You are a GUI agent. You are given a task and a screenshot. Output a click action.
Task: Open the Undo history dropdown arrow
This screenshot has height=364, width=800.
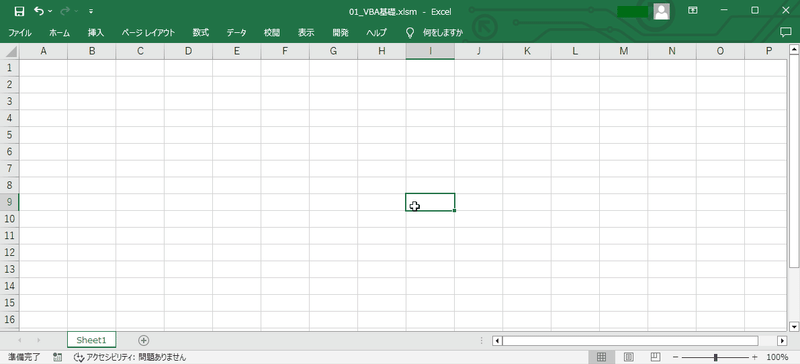click(x=50, y=11)
